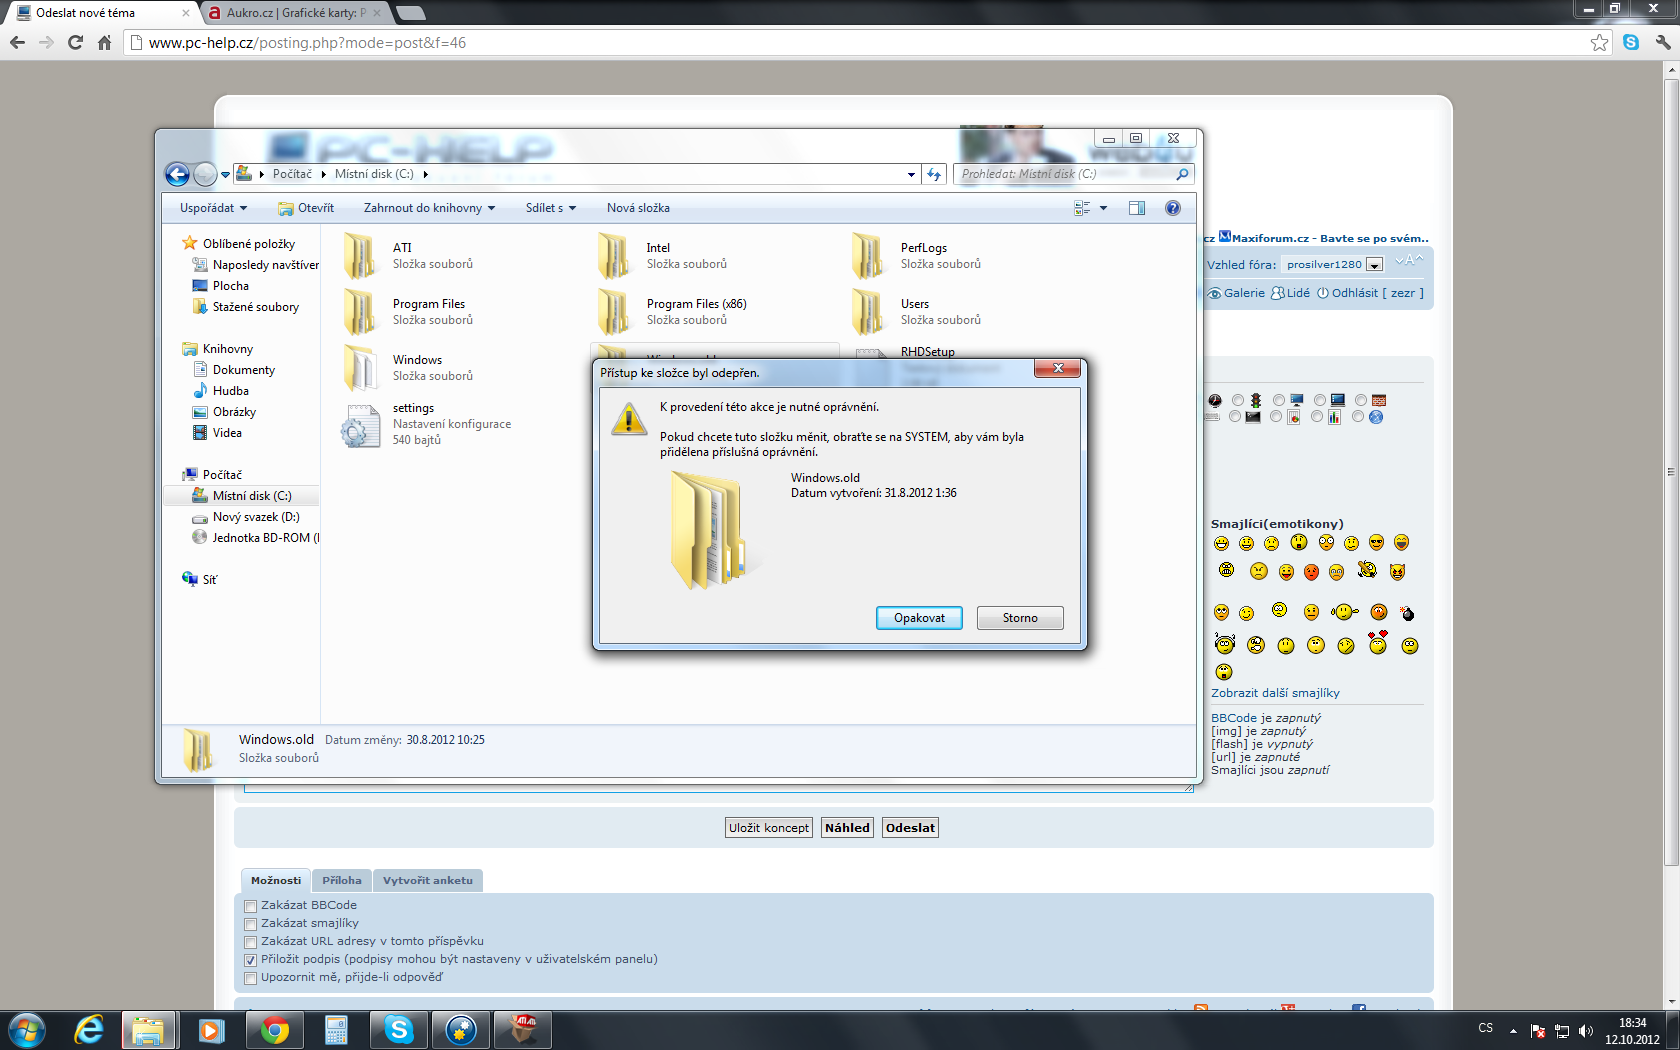Open Explorer help with the question mark

[1173, 208]
